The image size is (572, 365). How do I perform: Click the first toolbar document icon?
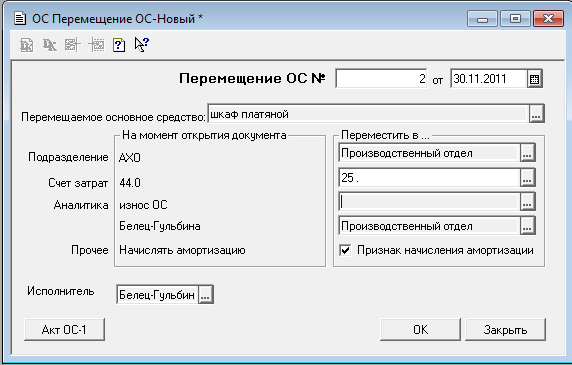pos(27,45)
